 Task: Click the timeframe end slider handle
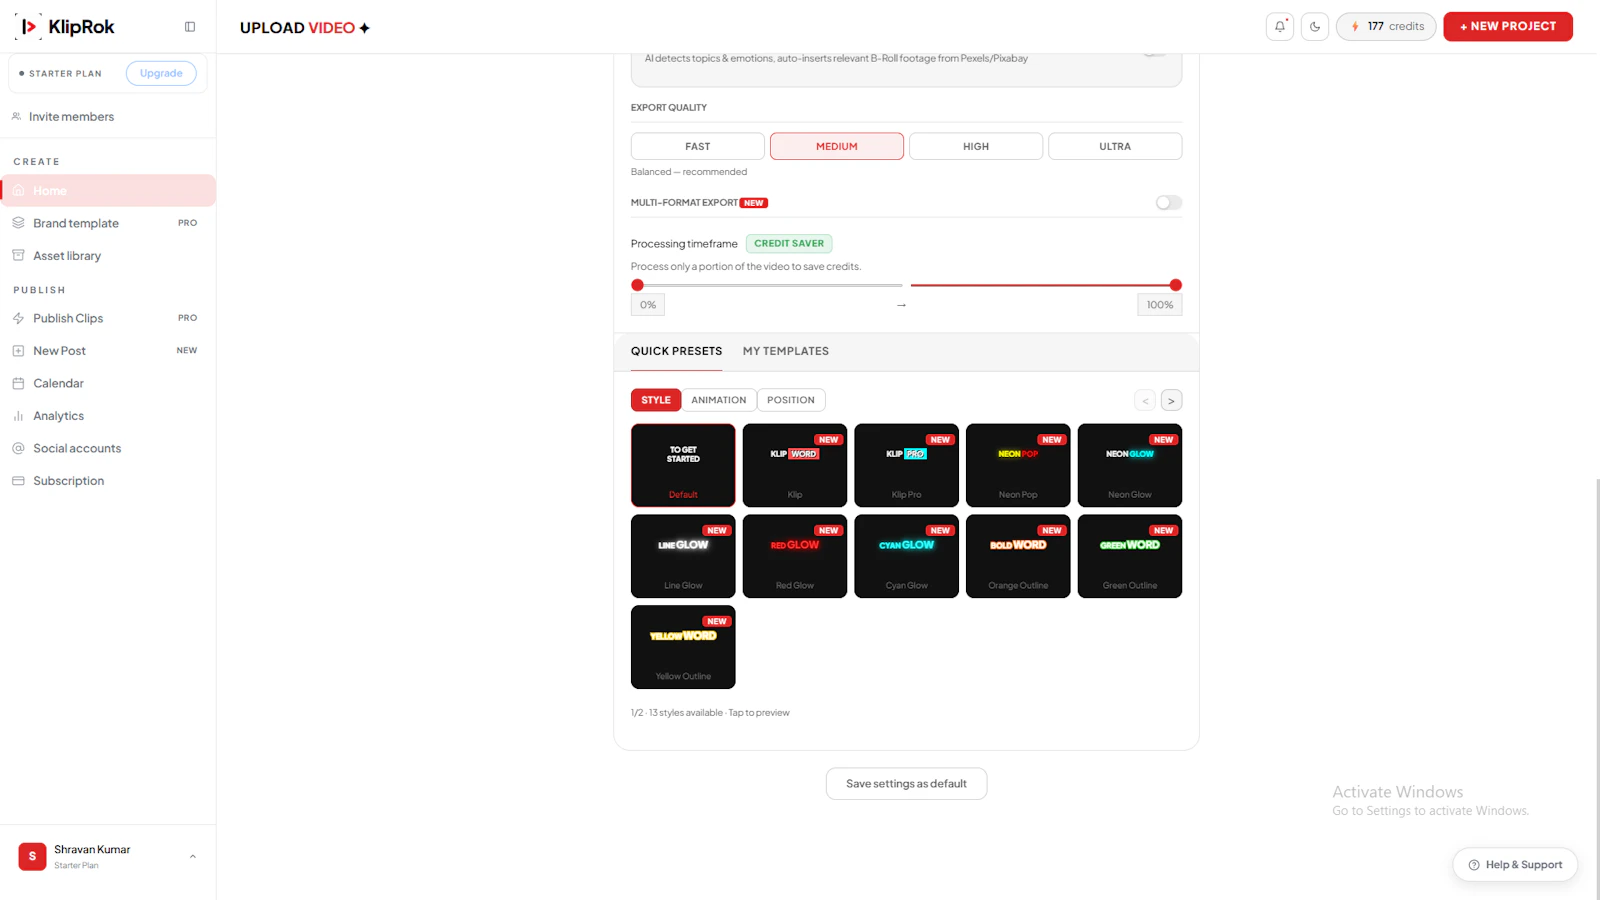[1176, 285]
